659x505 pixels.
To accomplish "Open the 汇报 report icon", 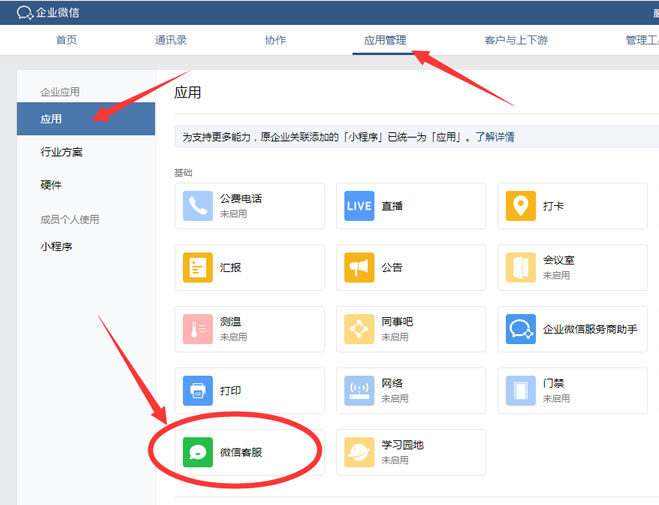I will pyautogui.click(x=199, y=268).
